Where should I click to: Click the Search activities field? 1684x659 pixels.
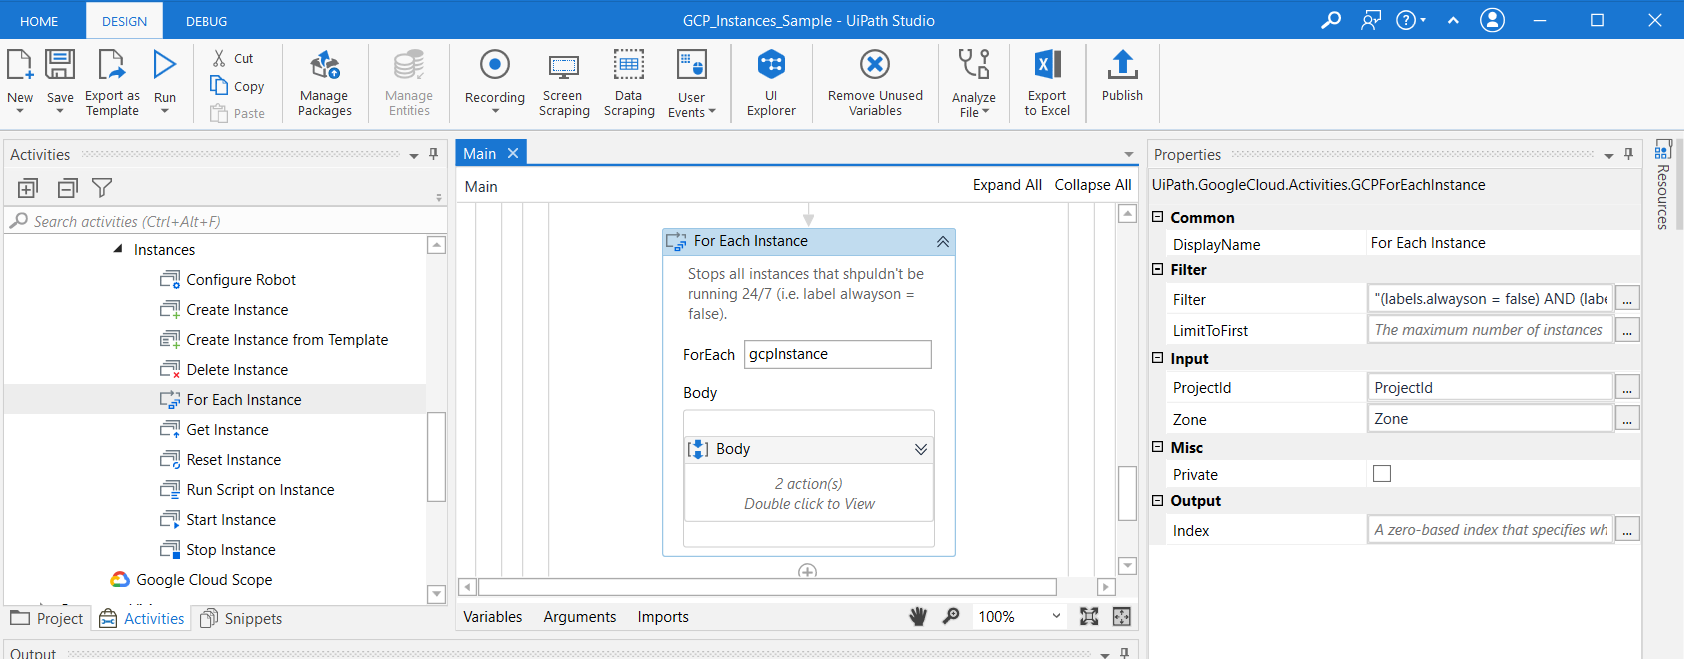[x=226, y=221]
